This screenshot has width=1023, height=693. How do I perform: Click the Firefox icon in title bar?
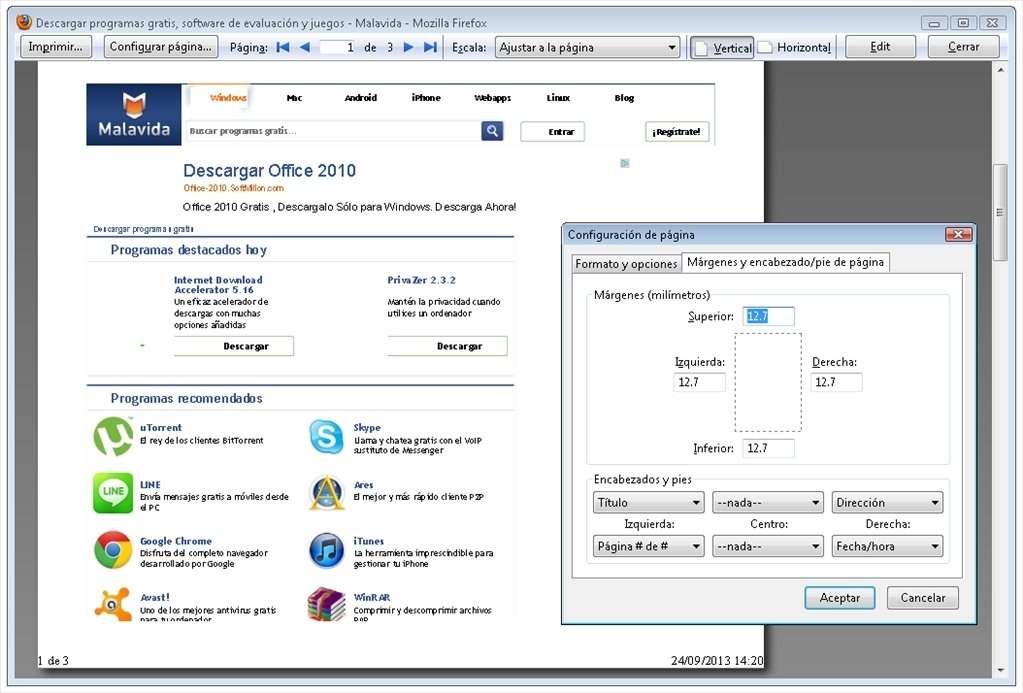click(24, 22)
